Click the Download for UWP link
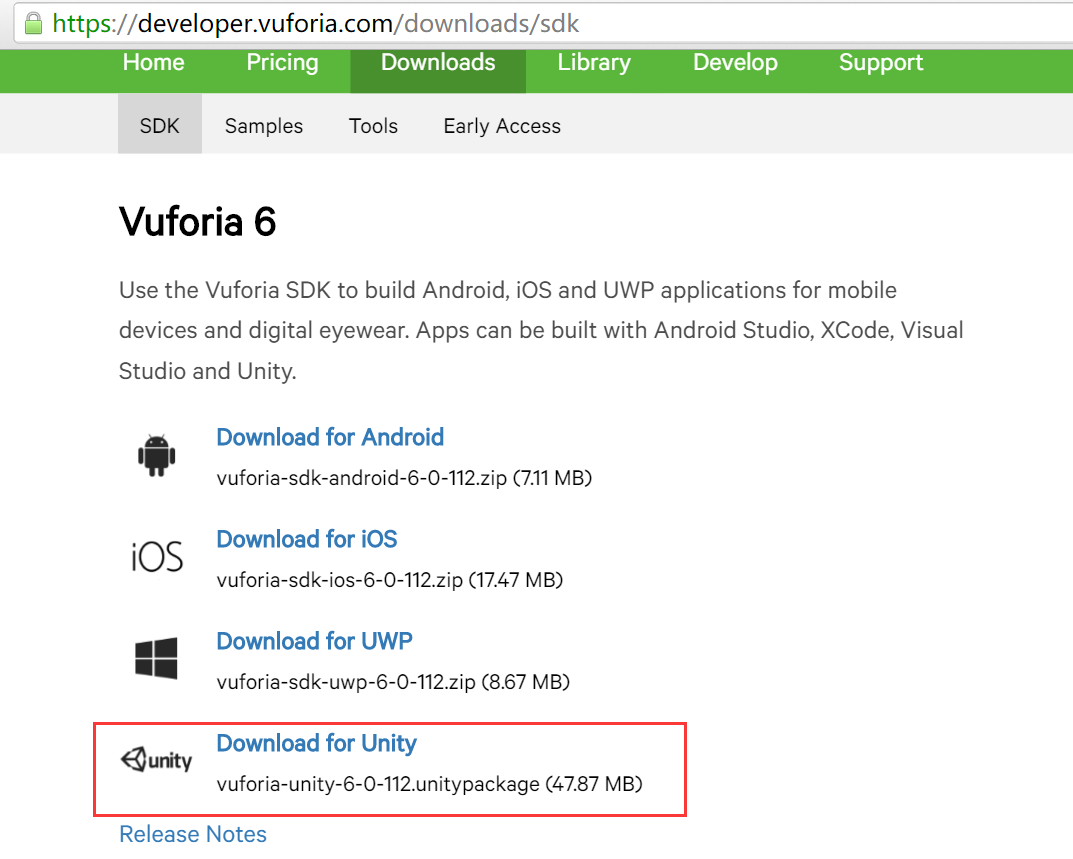This screenshot has width=1073, height=859. point(314,641)
